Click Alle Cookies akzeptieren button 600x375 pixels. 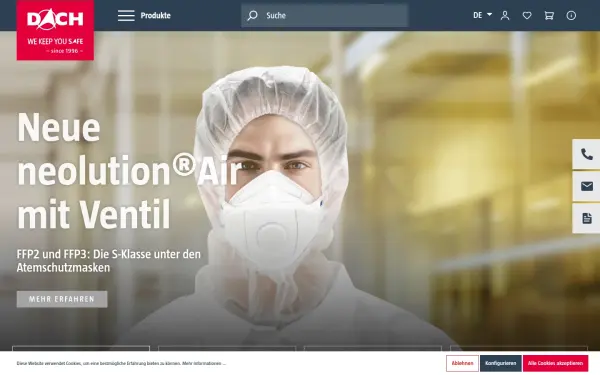pyautogui.click(x=555, y=363)
